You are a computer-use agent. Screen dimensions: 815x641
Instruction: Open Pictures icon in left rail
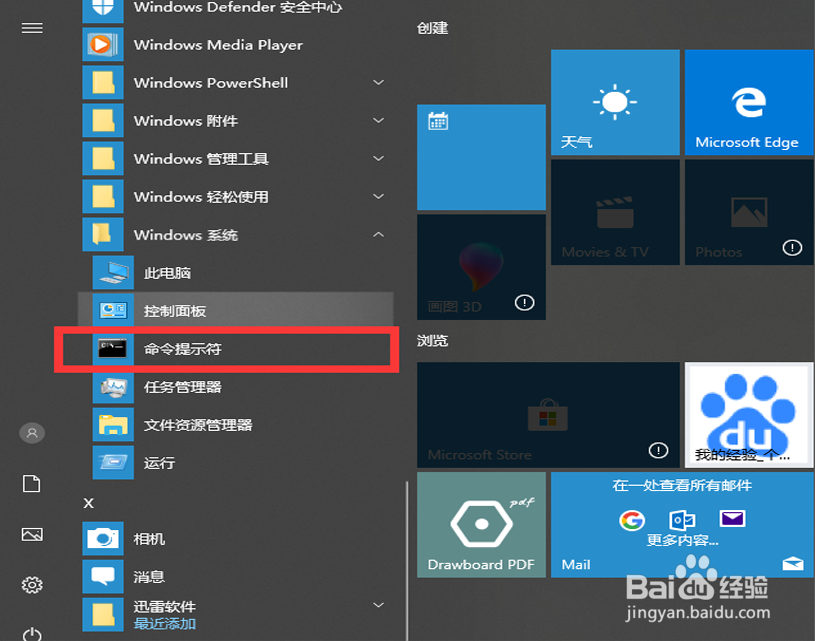click(x=32, y=534)
